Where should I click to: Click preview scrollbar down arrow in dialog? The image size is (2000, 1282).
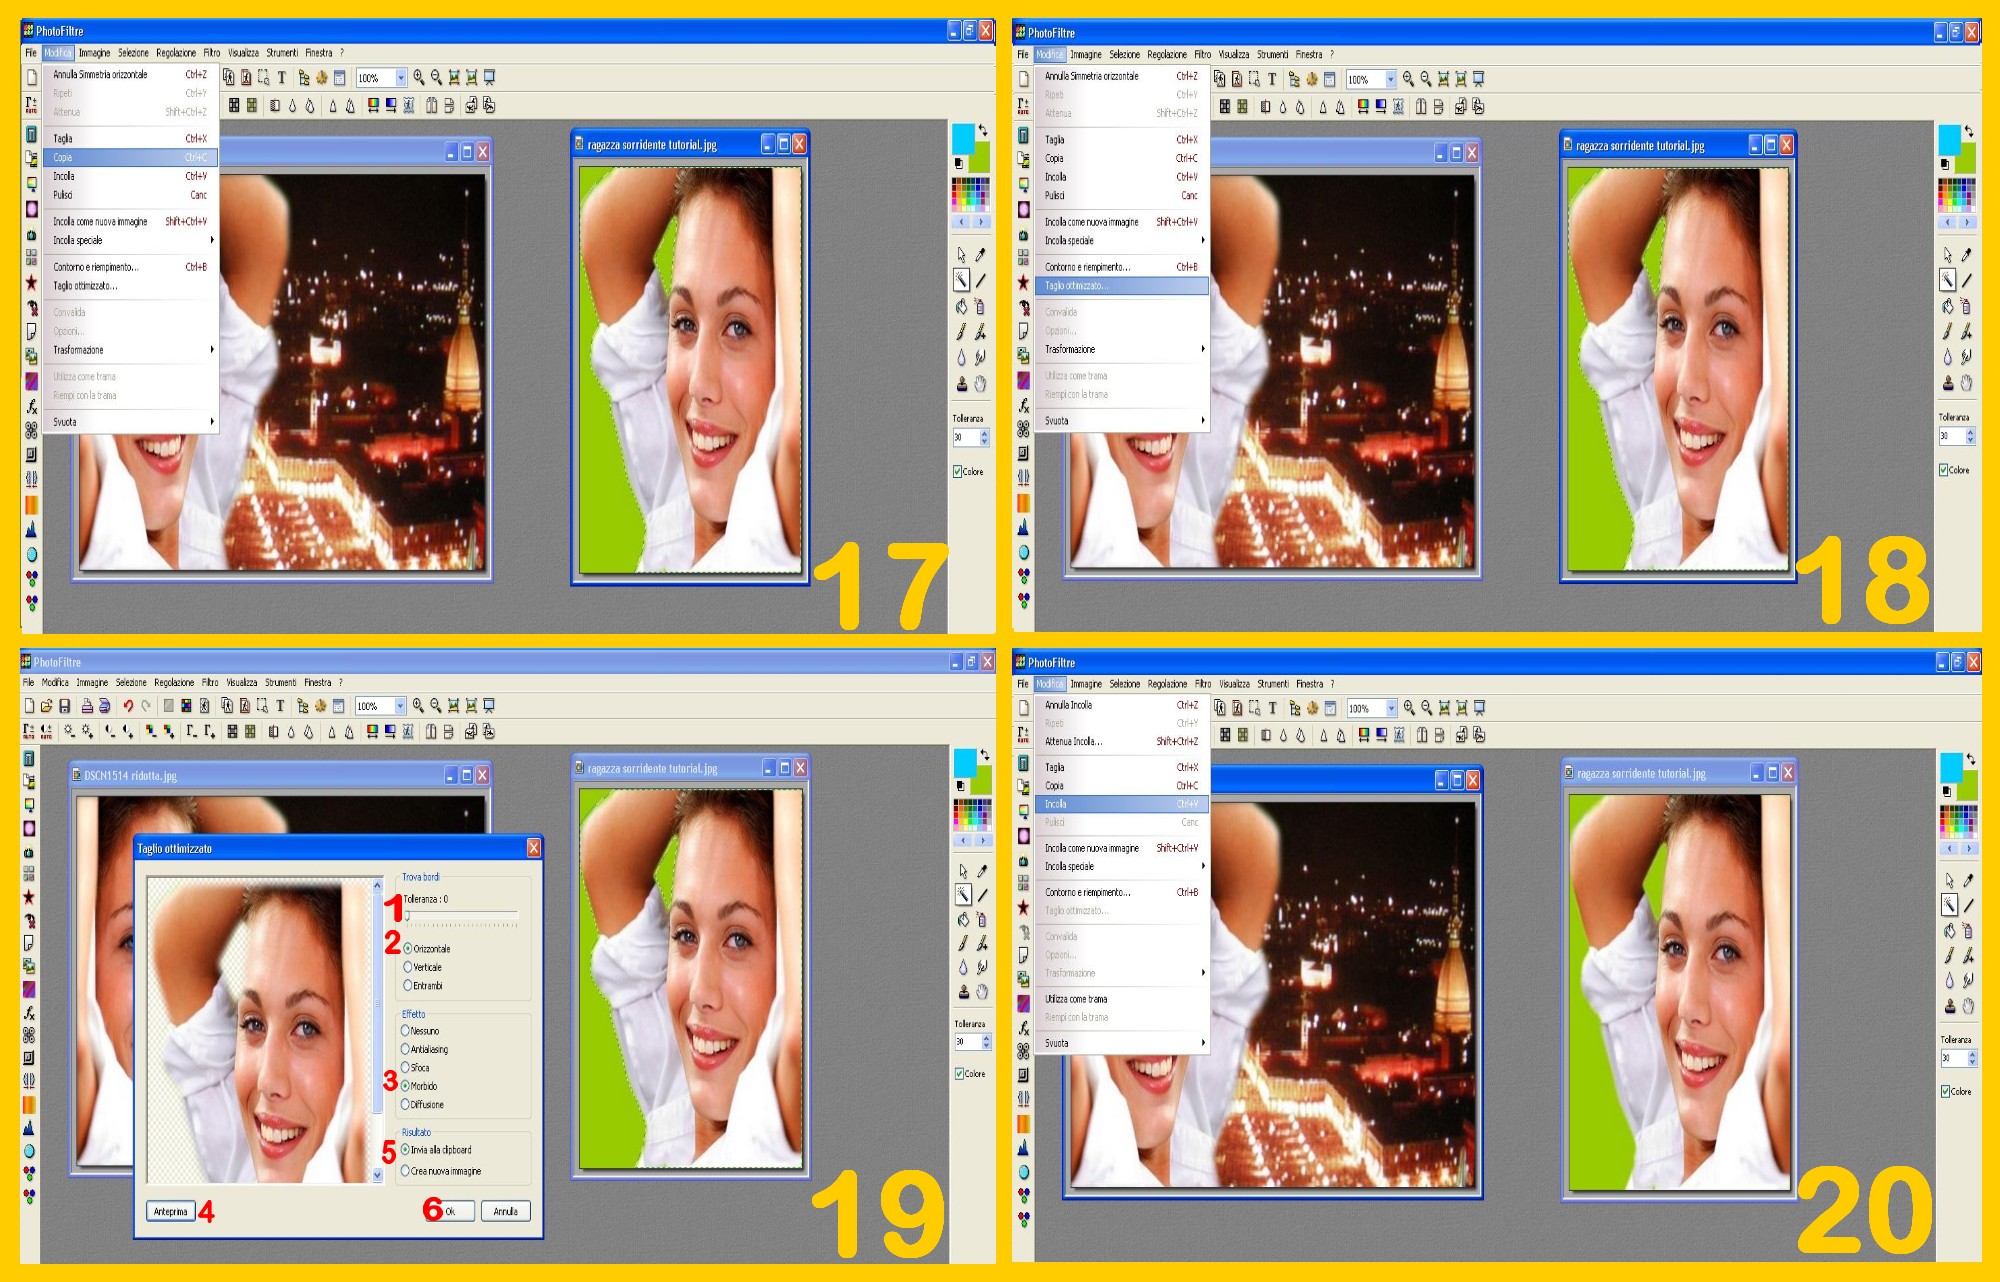378,1175
